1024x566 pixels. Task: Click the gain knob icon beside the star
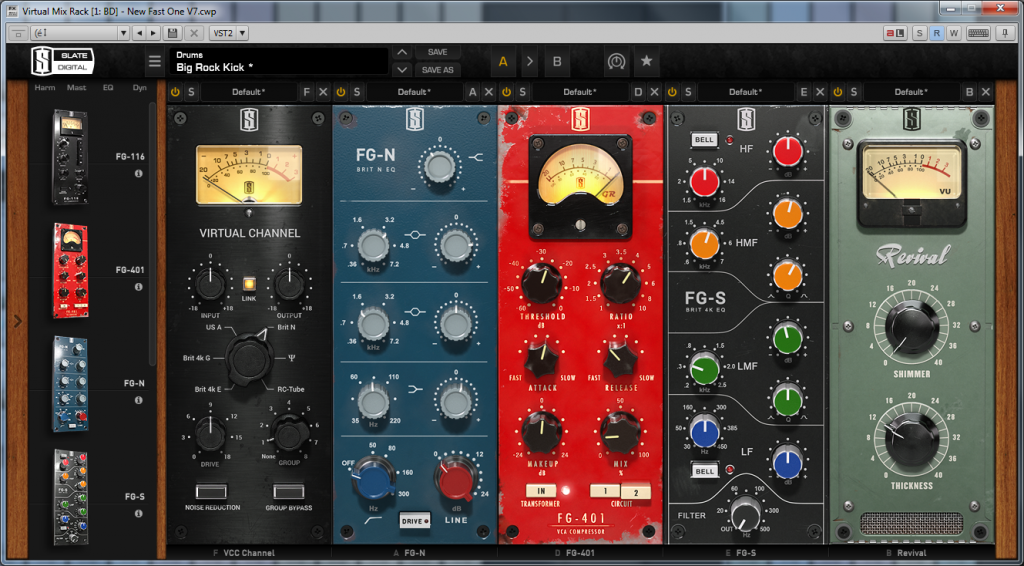[x=616, y=61]
